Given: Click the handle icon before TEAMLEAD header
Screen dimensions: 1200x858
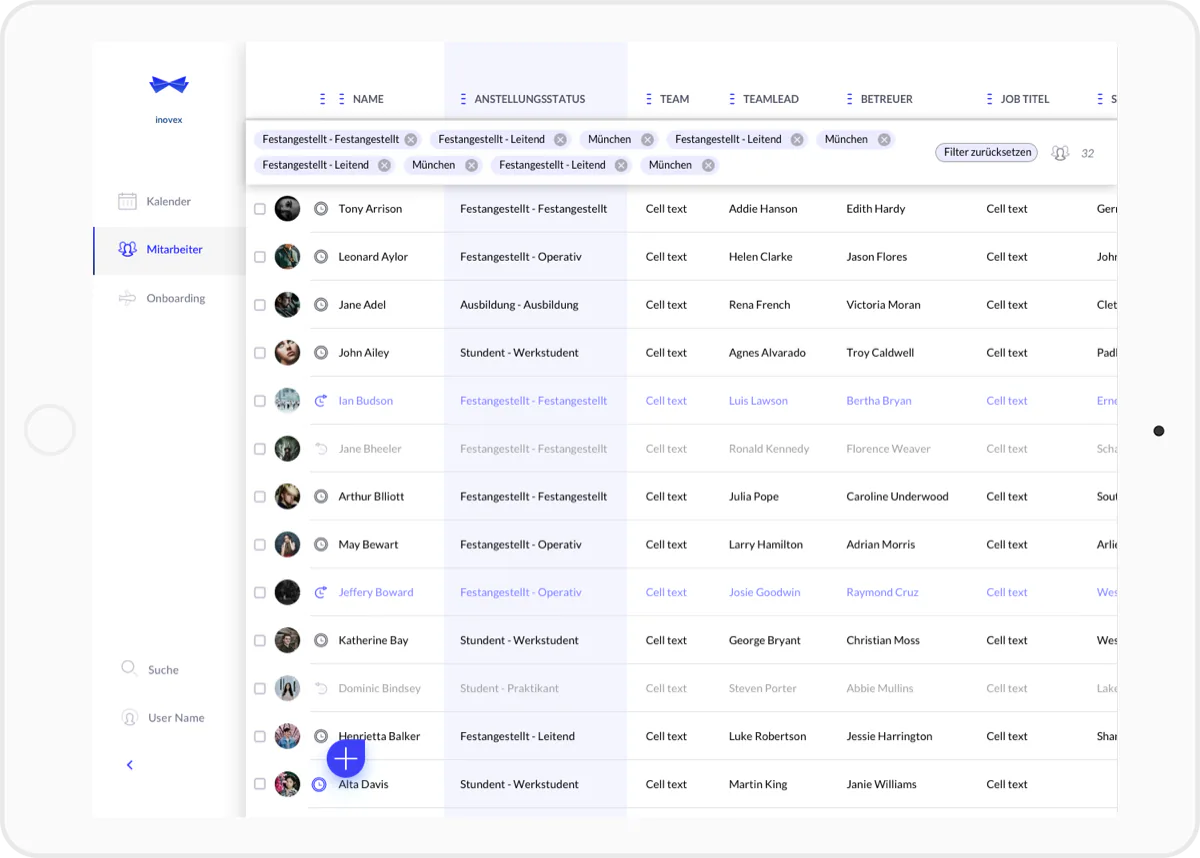Looking at the screenshot, I should [732, 99].
